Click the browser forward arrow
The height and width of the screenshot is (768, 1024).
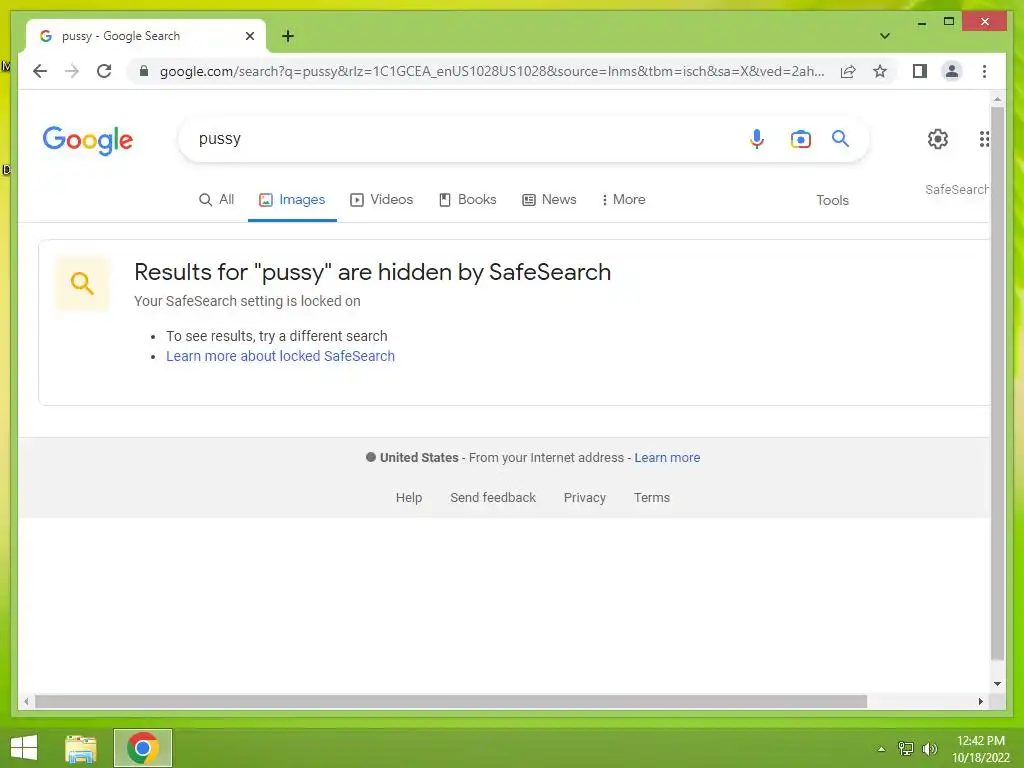pos(72,71)
